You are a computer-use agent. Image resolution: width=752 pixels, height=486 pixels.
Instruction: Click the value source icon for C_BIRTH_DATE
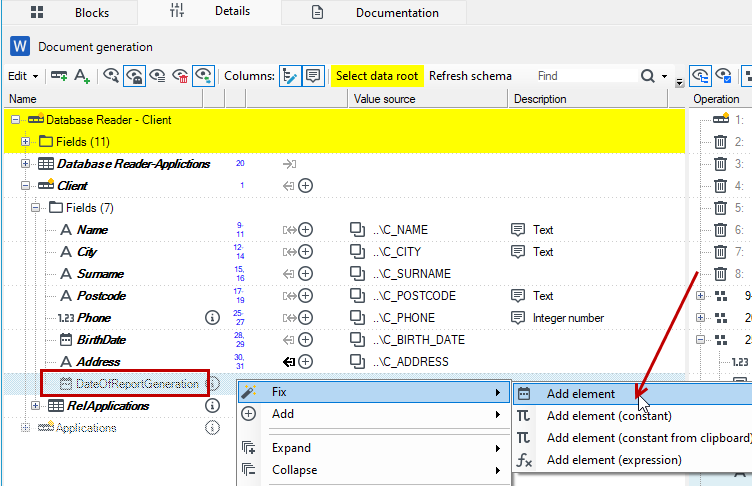point(357,340)
